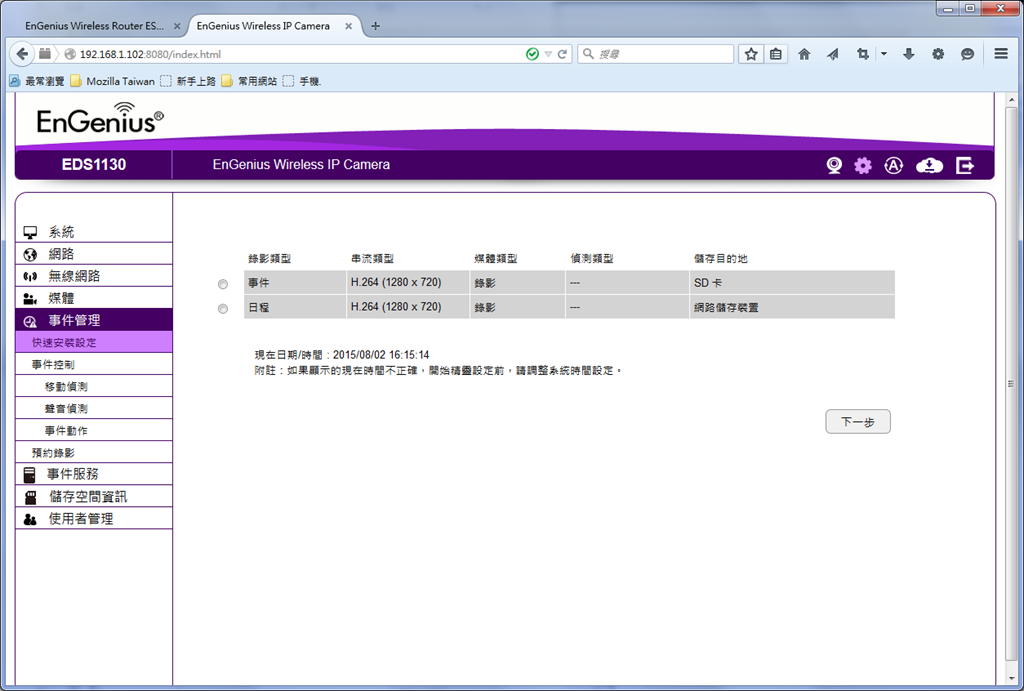Open the 常用網站 bookmark folder

click(x=249, y=81)
